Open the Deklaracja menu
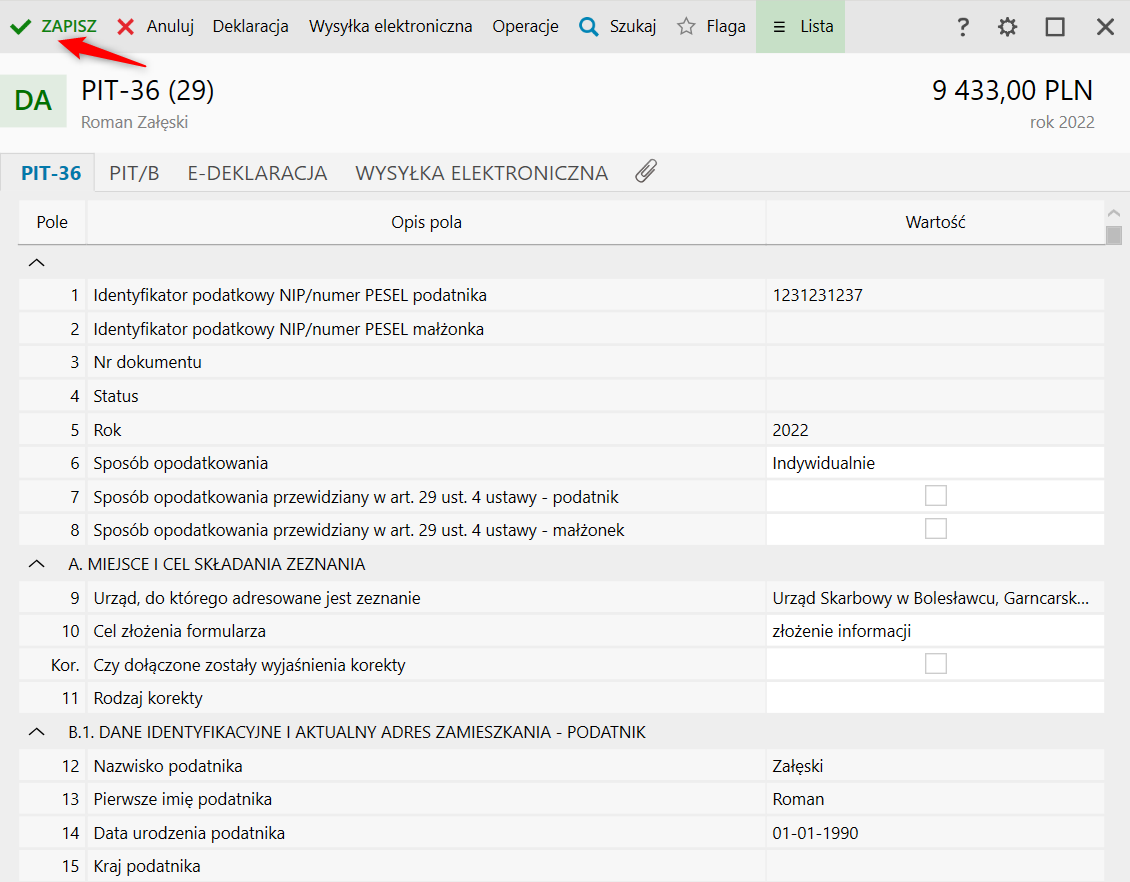 click(x=250, y=27)
